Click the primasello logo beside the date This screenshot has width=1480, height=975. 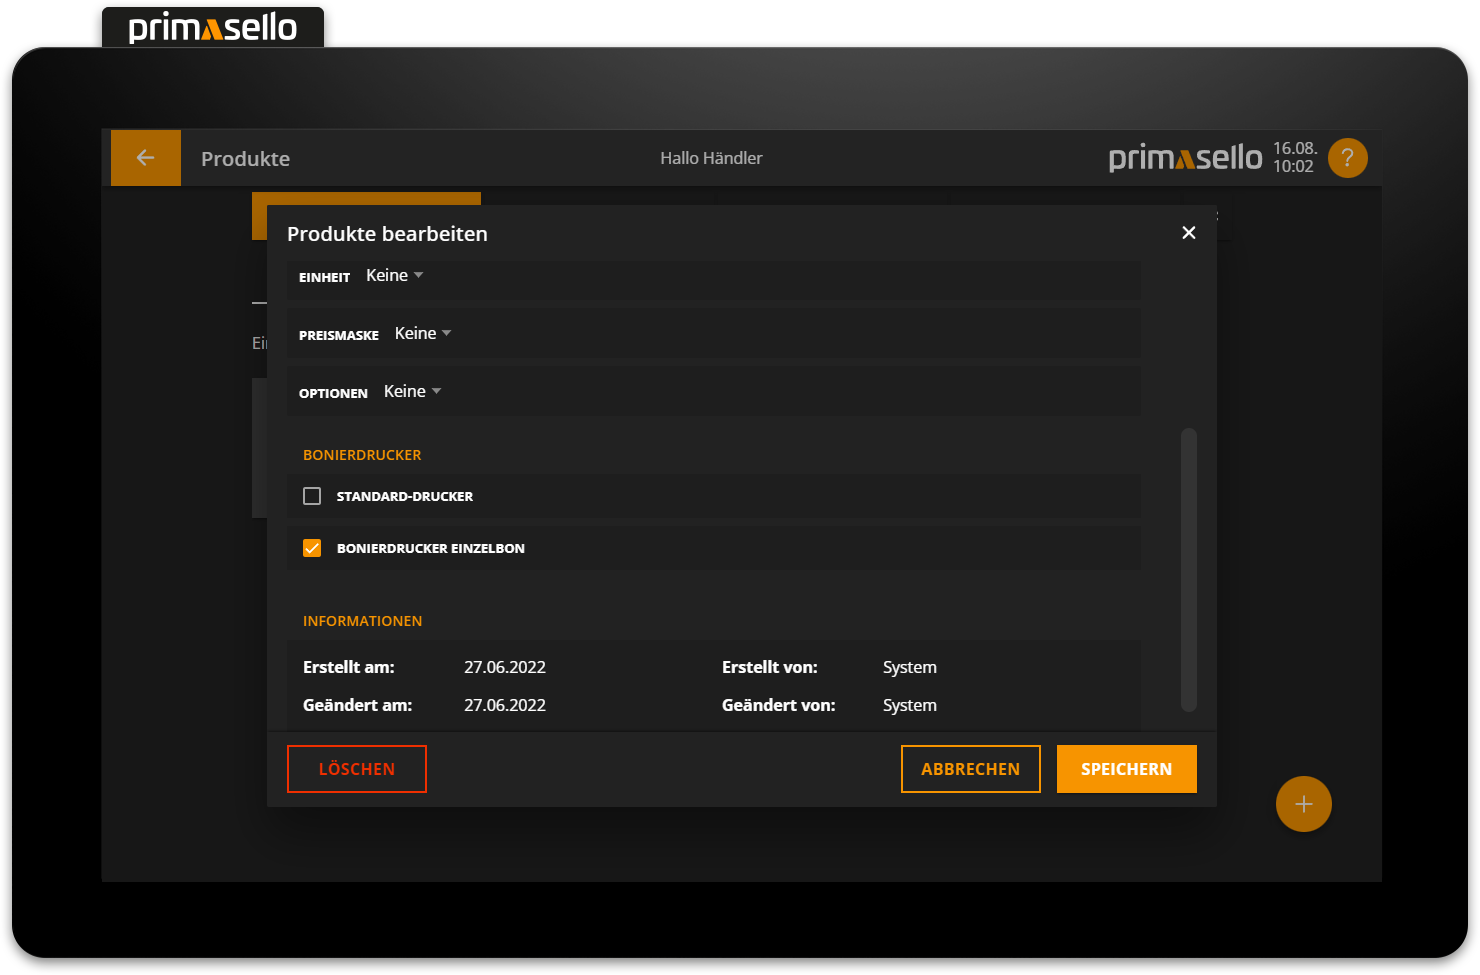pos(1185,158)
